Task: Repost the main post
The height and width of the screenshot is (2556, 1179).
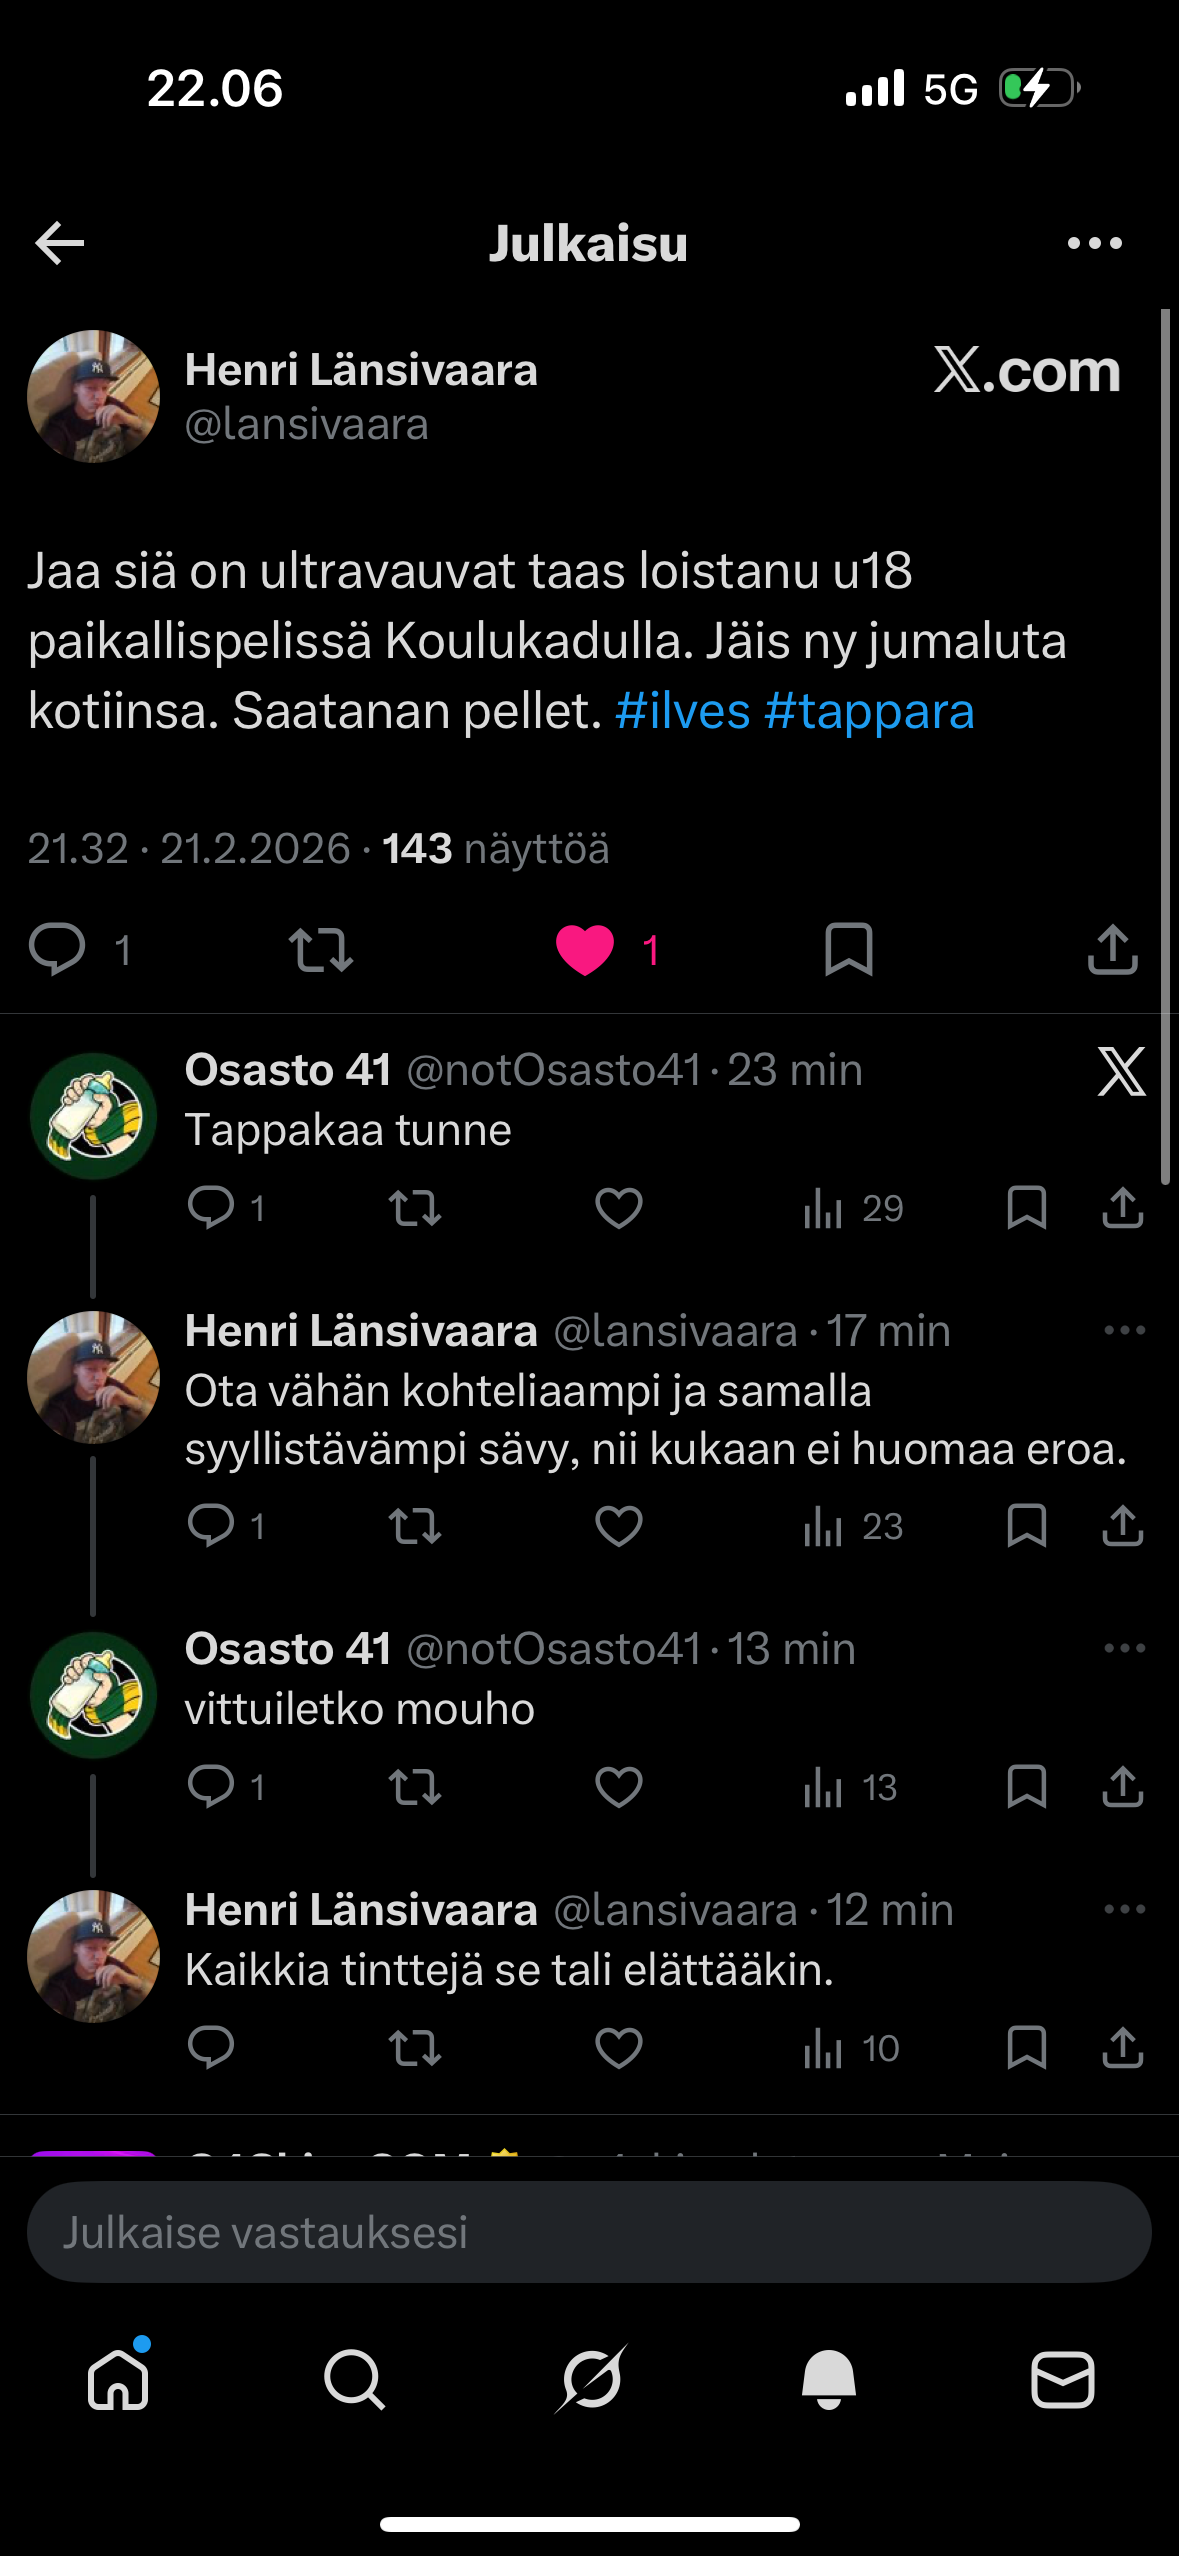Action: tap(320, 949)
